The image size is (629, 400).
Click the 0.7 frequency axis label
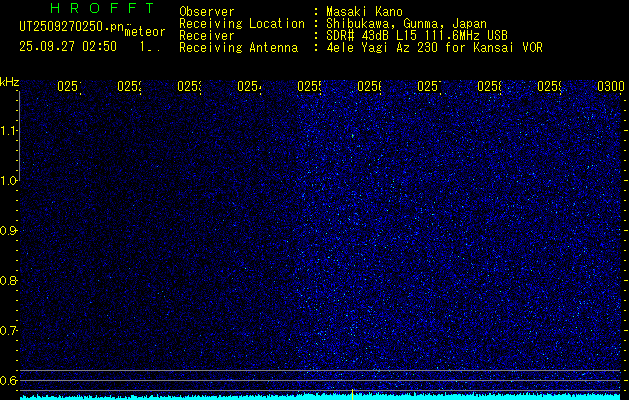click(x=9, y=331)
